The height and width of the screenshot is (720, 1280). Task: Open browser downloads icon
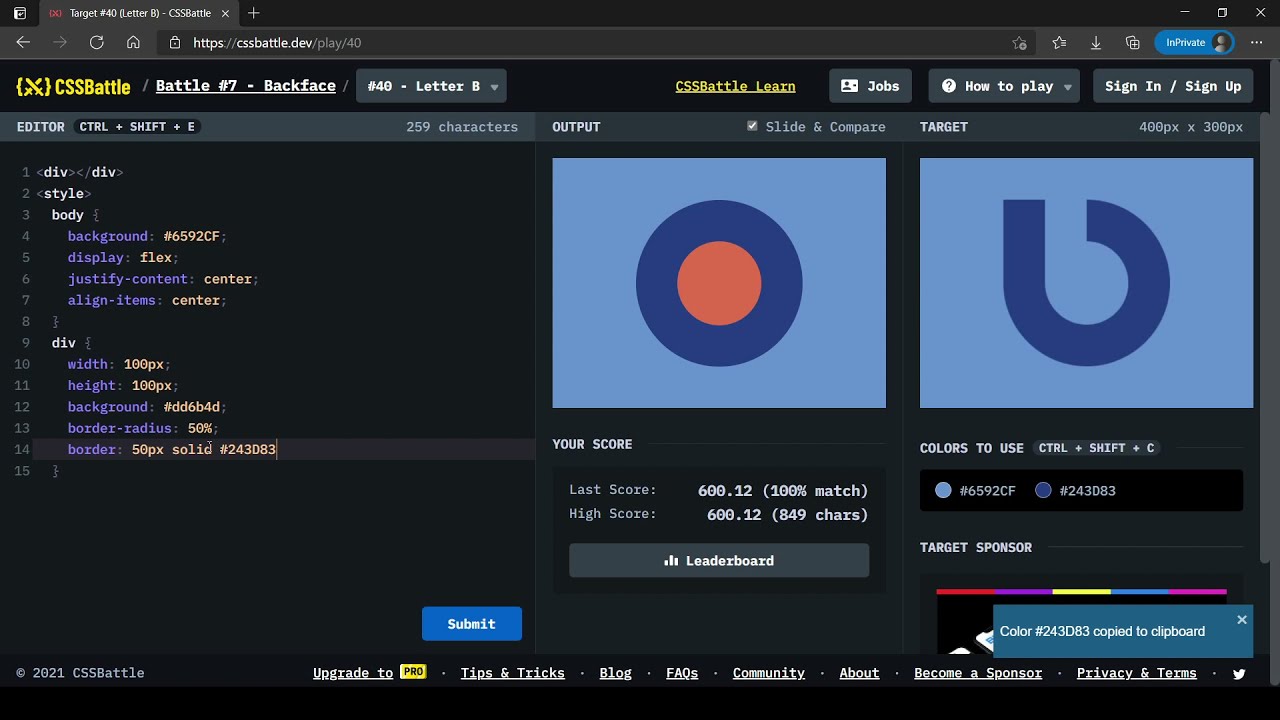coord(1096,43)
